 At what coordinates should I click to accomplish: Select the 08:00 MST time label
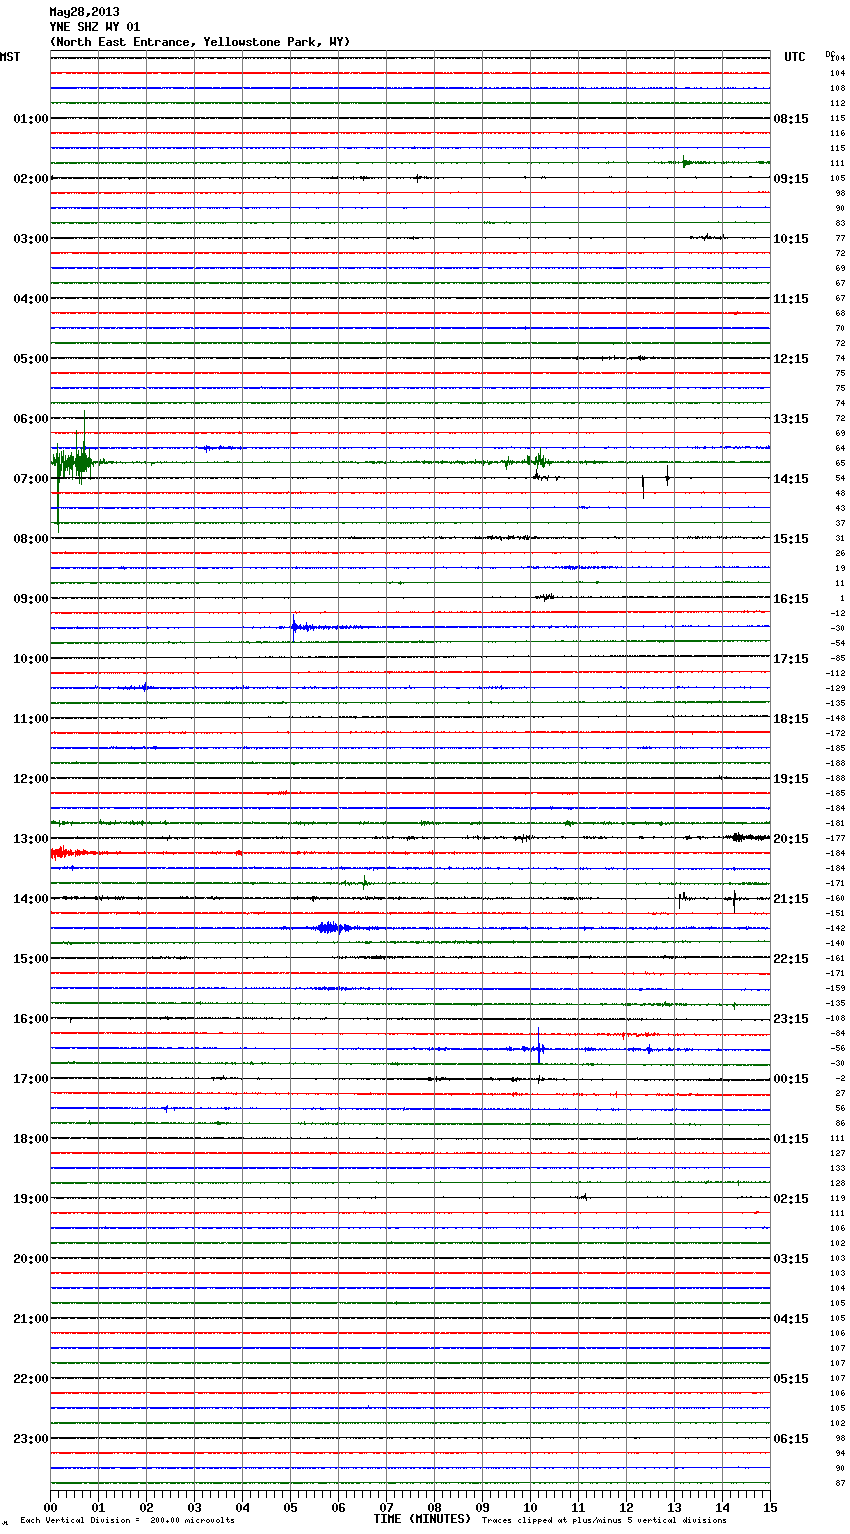(x=30, y=539)
